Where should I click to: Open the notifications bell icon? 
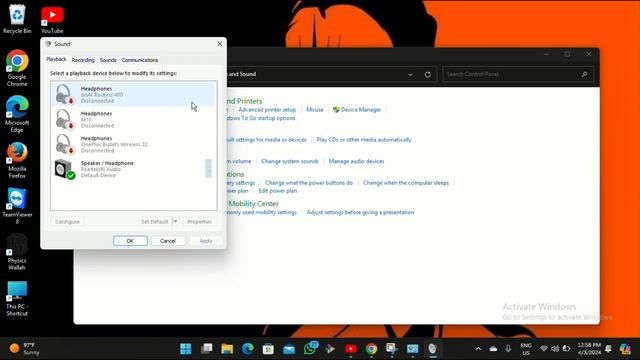coord(609,349)
